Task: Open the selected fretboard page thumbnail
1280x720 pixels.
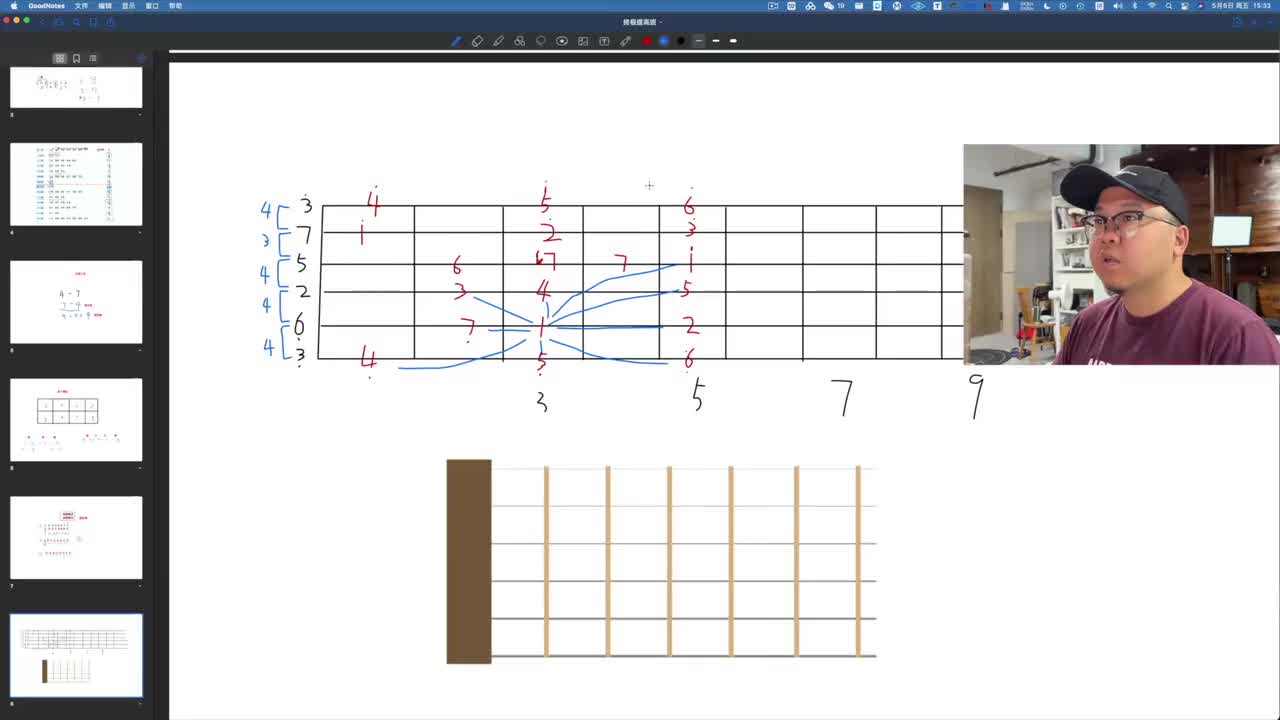Action: click(76, 655)
